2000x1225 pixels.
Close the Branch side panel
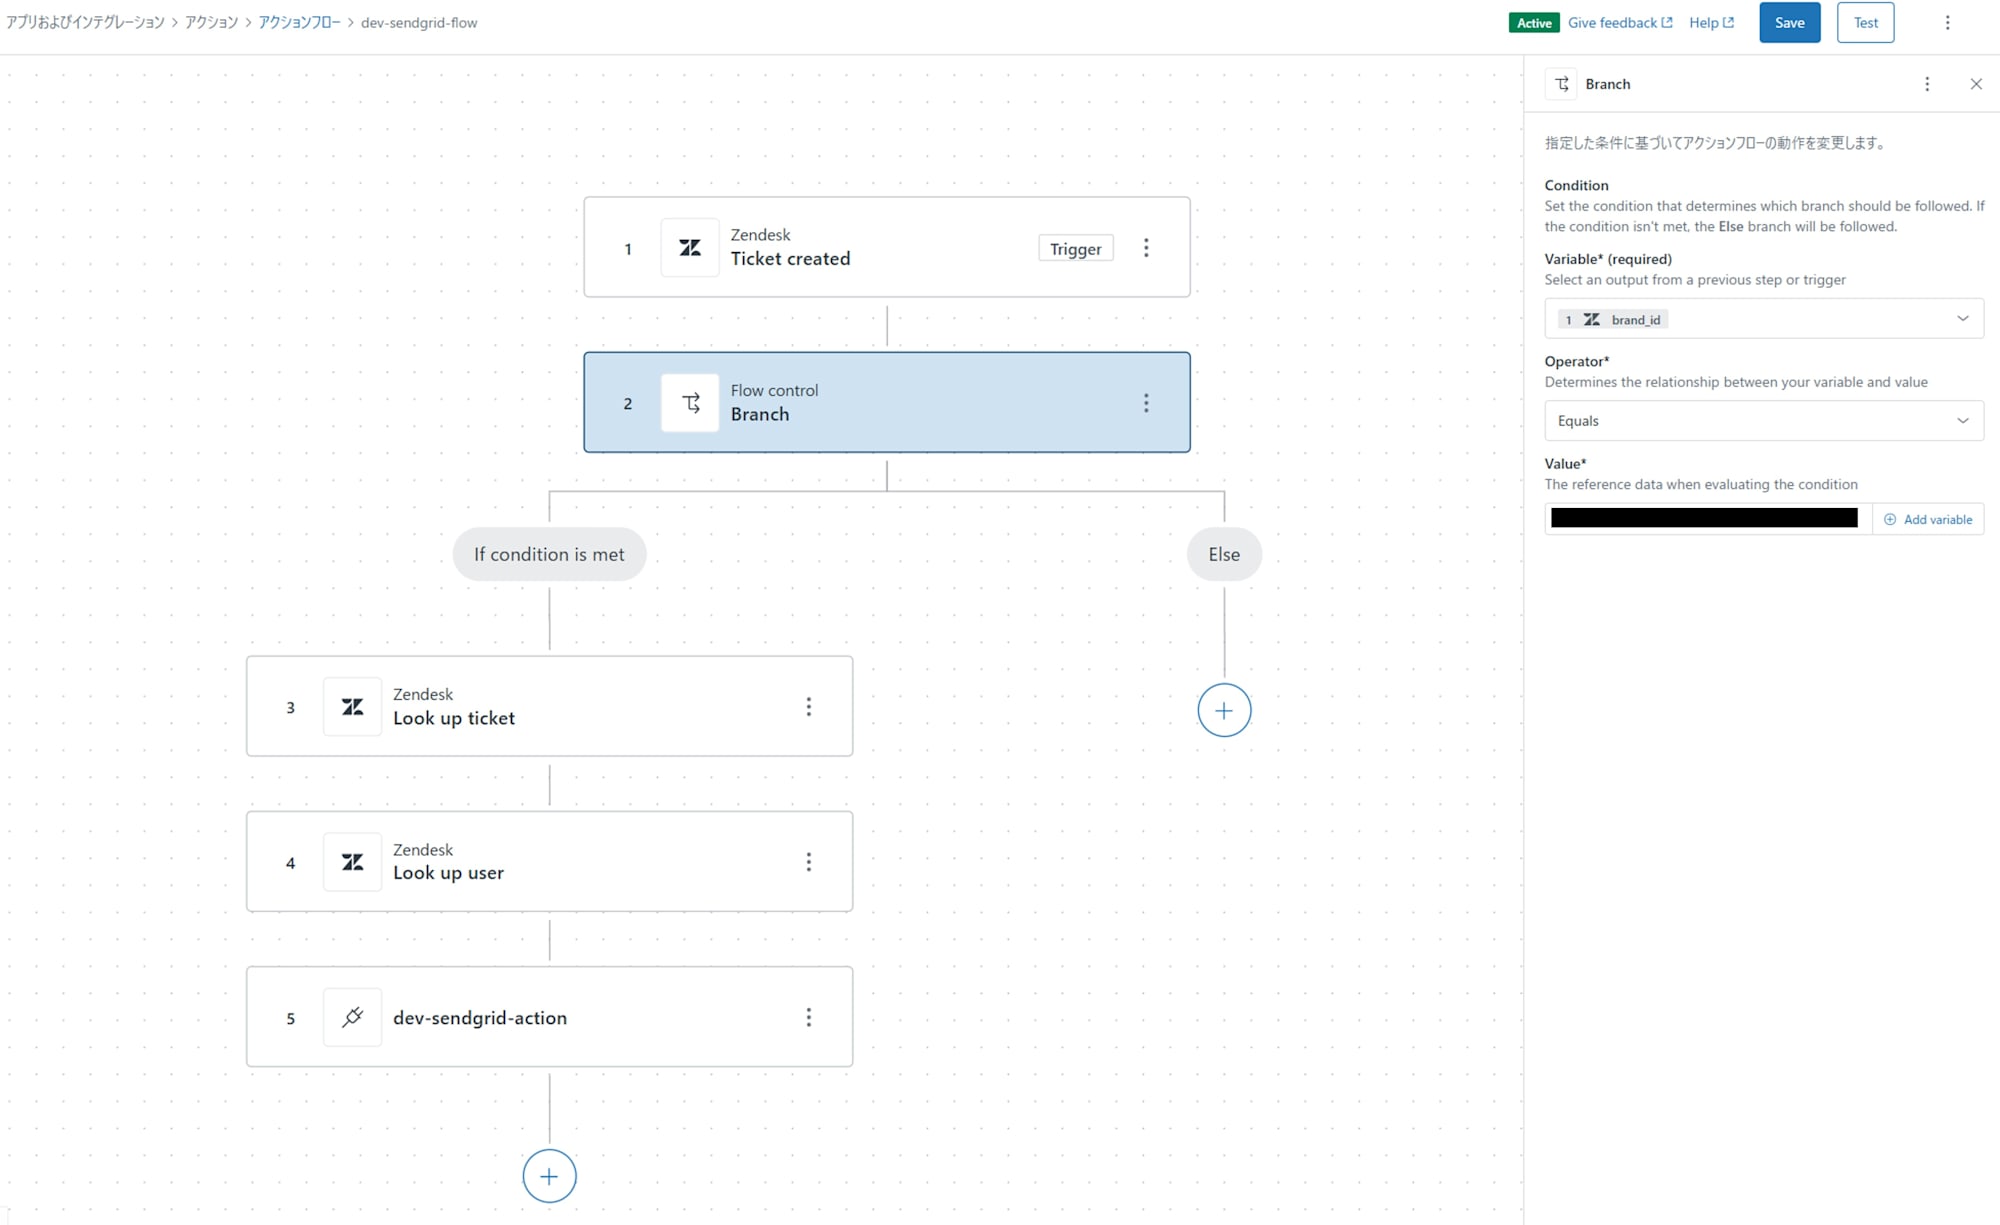(1976, 84)
